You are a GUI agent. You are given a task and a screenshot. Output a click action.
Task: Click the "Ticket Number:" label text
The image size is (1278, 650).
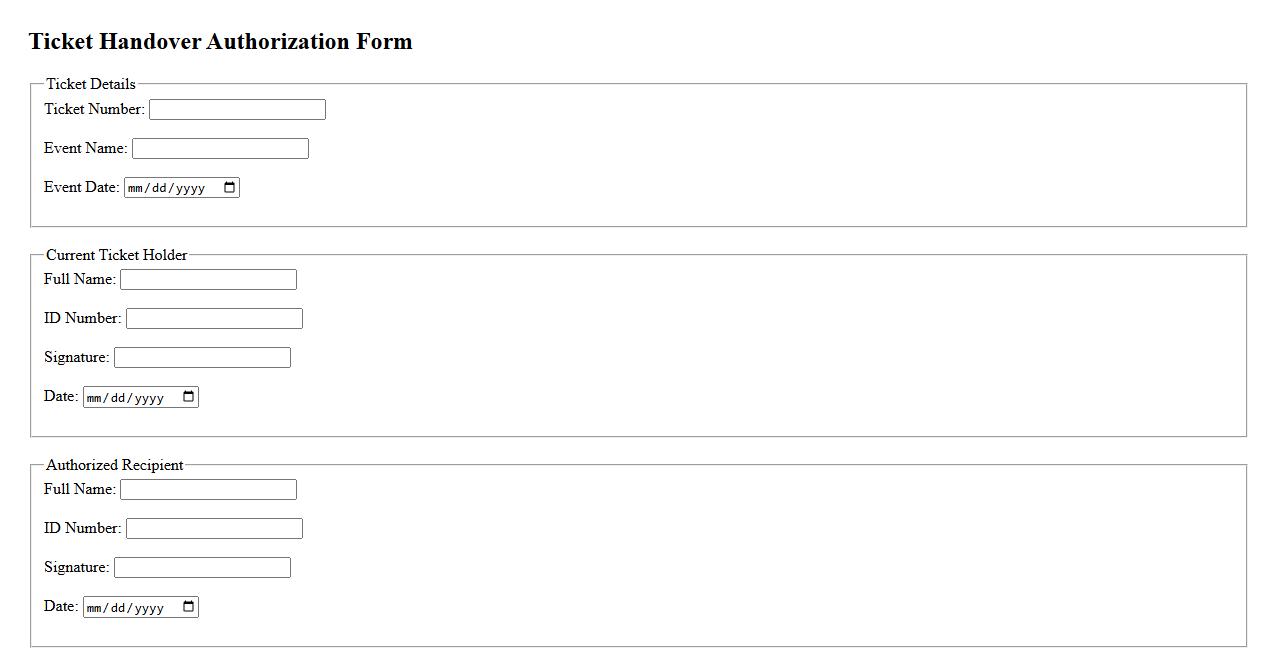[94, 109]
